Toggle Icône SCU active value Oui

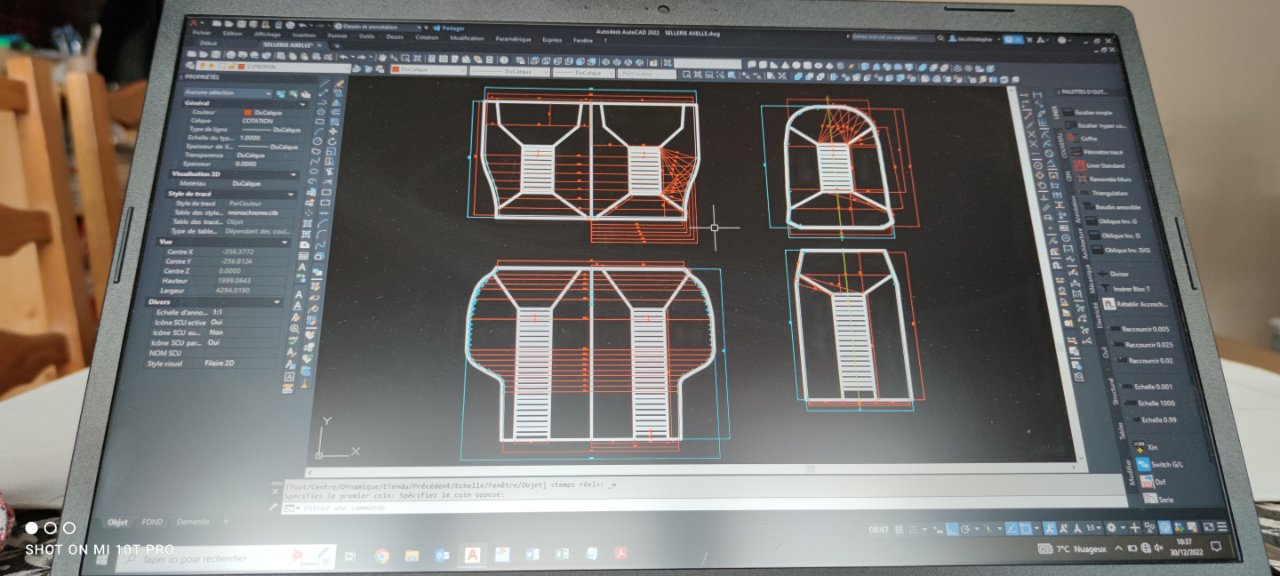215,322
